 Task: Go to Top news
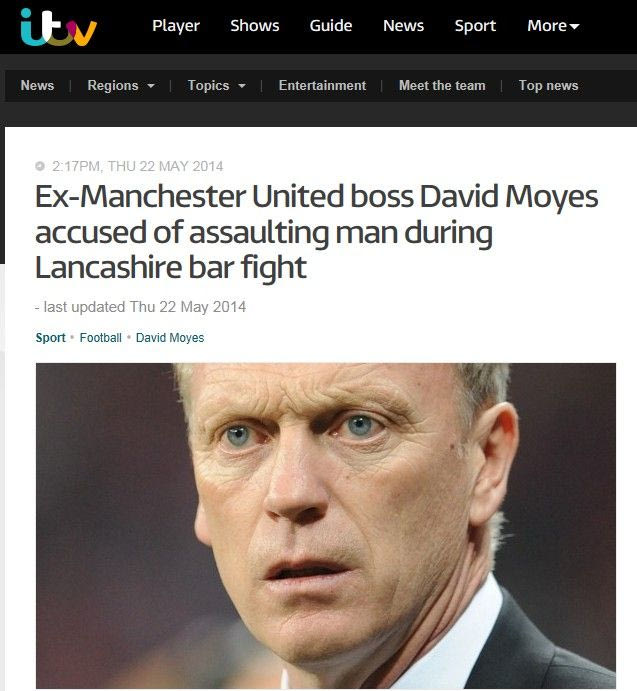(548, 85)
